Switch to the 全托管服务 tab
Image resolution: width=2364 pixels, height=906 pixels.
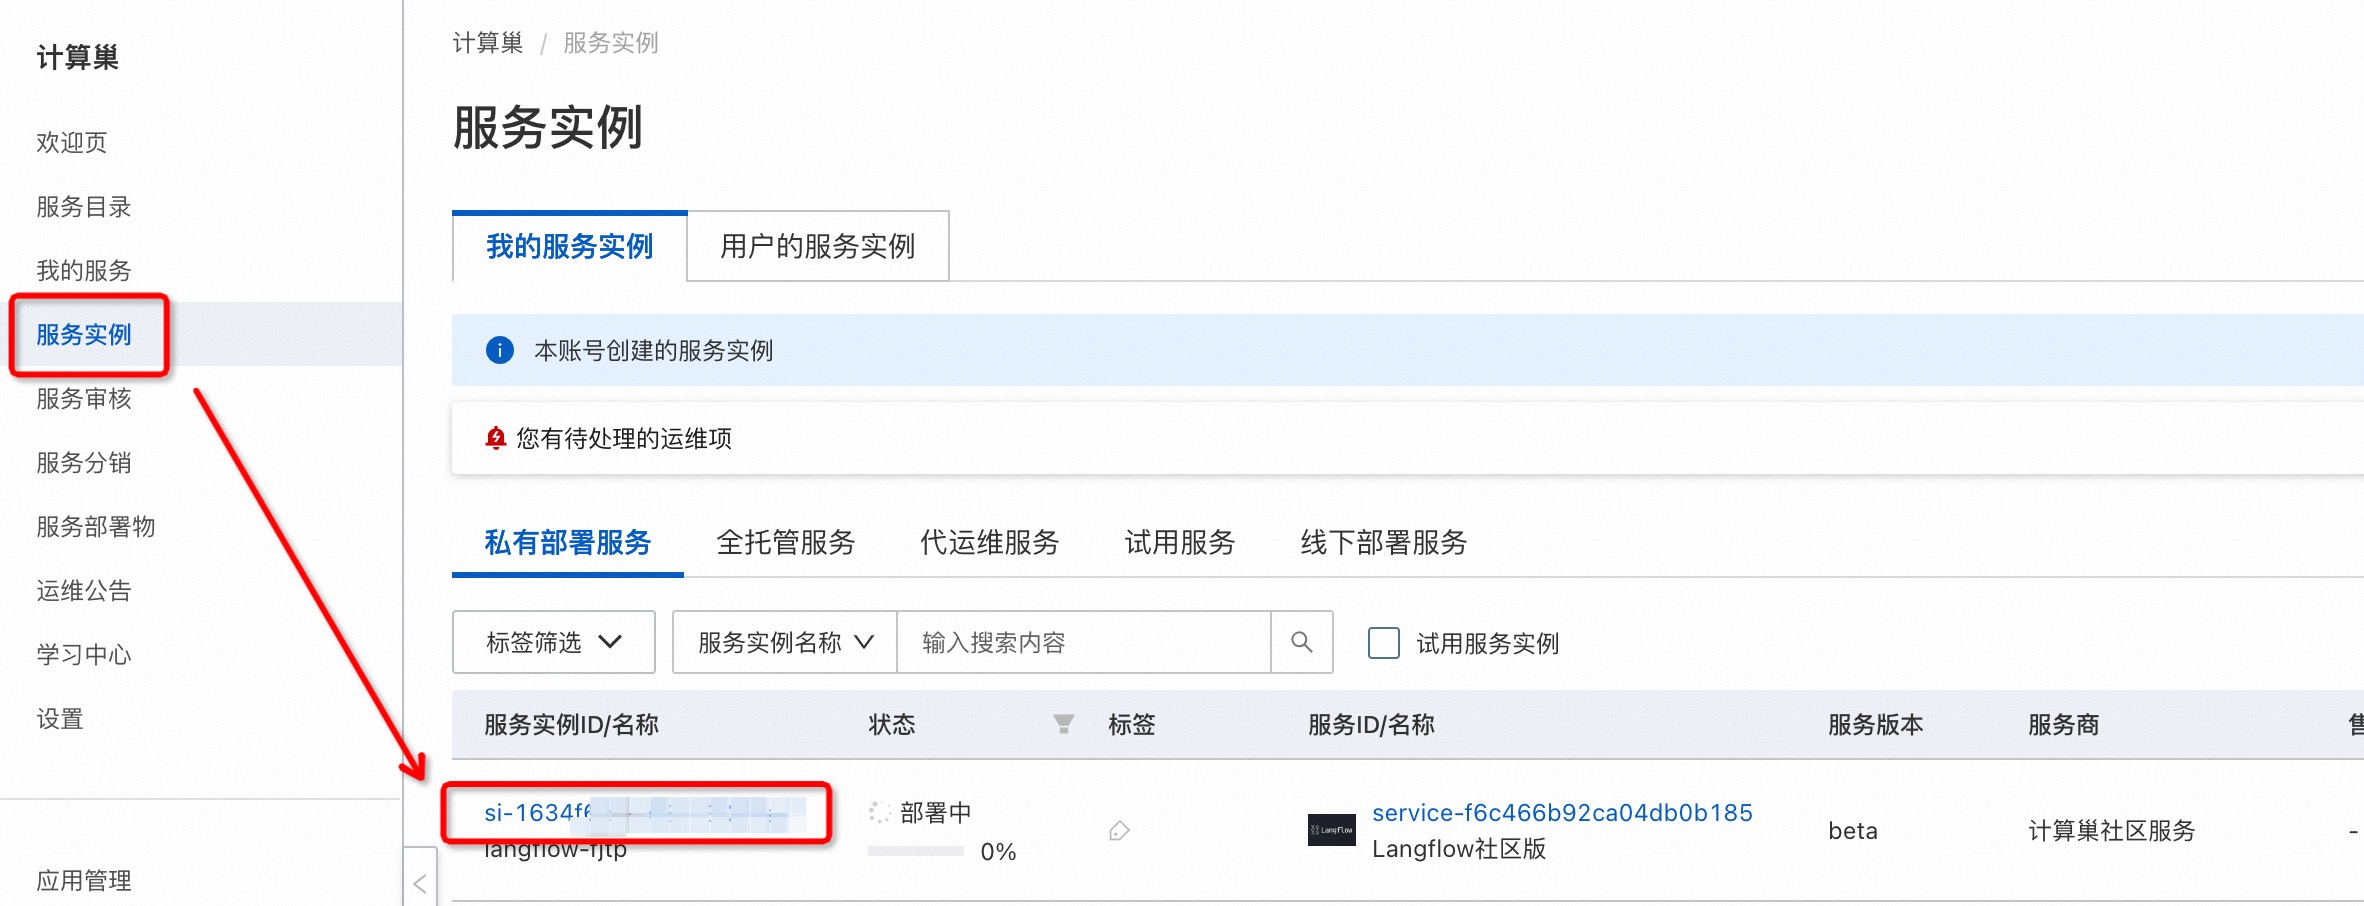[785, 543]
